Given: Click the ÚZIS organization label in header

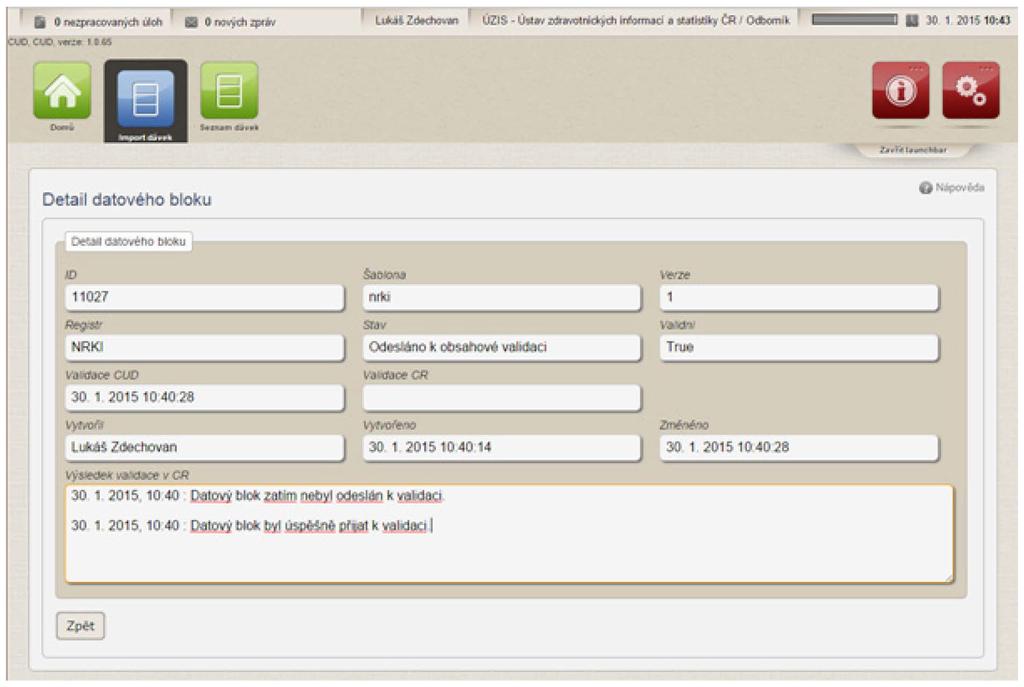Looking at the screenshot, I should click(x=635, y=20).
